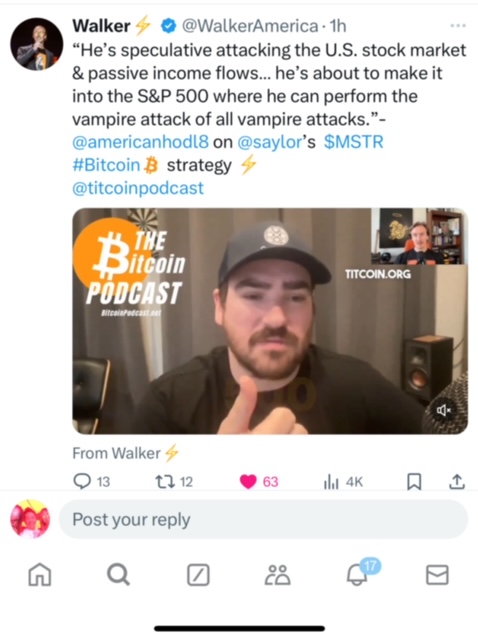Screen dimensions: 478x640
Task: Play the Bitcoin Podcast video thumbnail
Action: (270, 321)
